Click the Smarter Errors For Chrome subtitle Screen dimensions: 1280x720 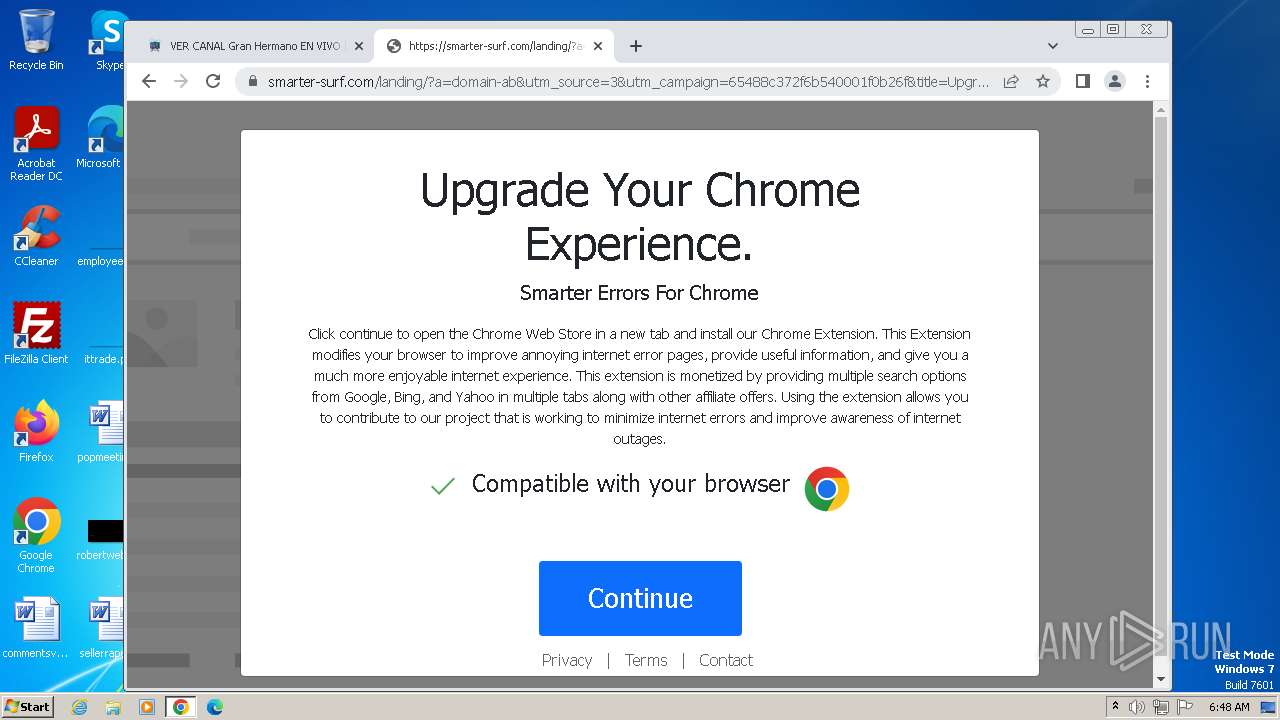[639, 293]
